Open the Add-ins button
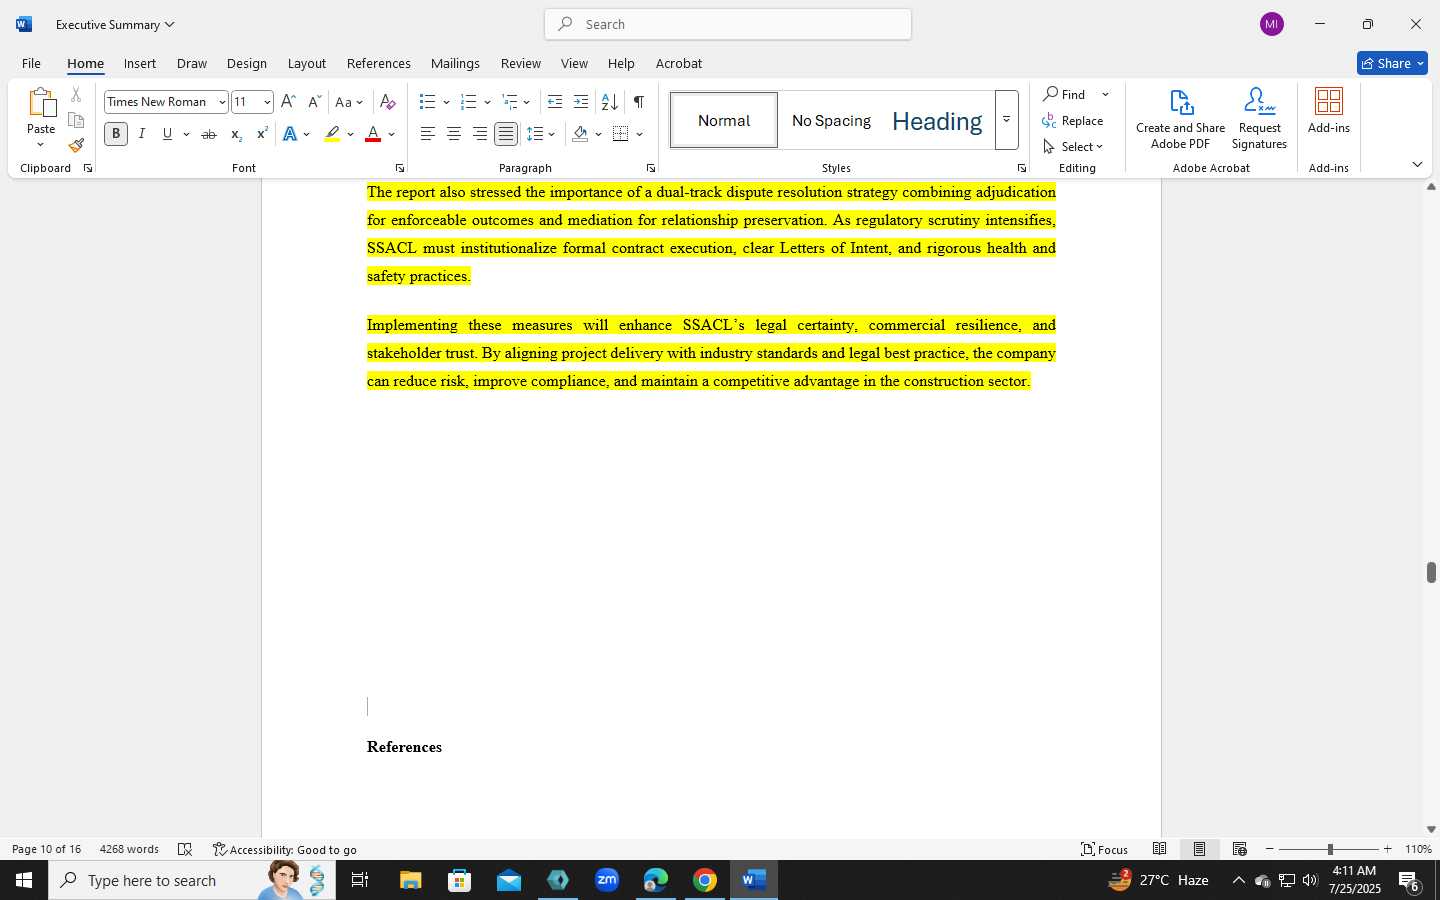Image resolution: width=1440 pixels, height=900 pixels. tap(1329, 111)
